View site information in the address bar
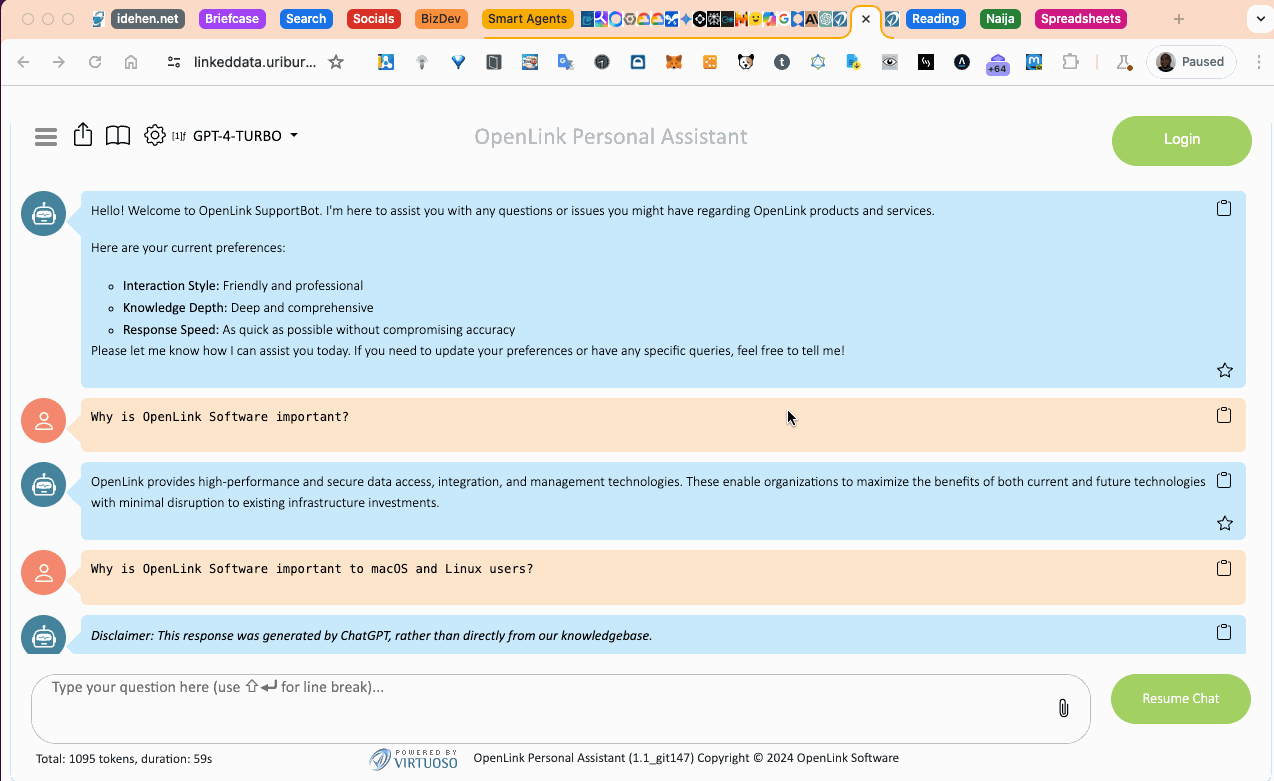The height and width of the screenshot is (781, 1274). pyautogui.click(x=174, y=62)
